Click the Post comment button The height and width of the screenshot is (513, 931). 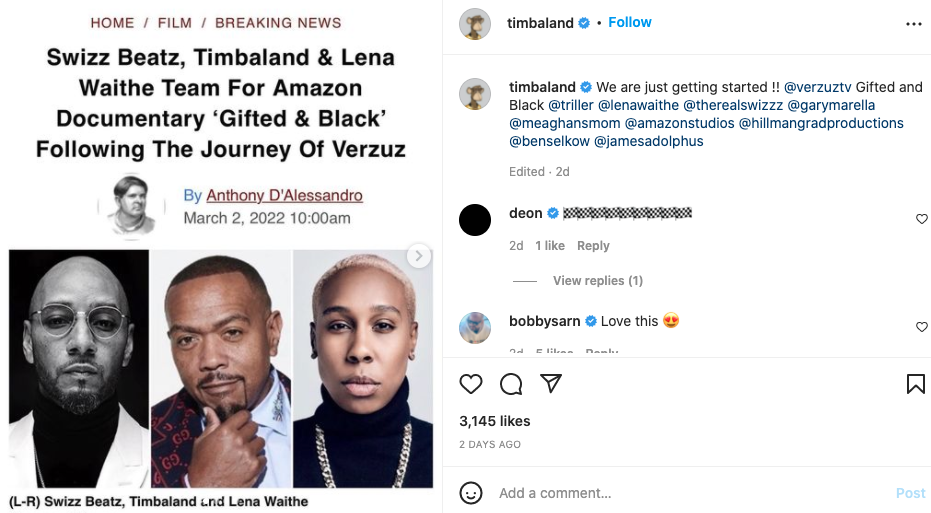click(x=910, y=493)
